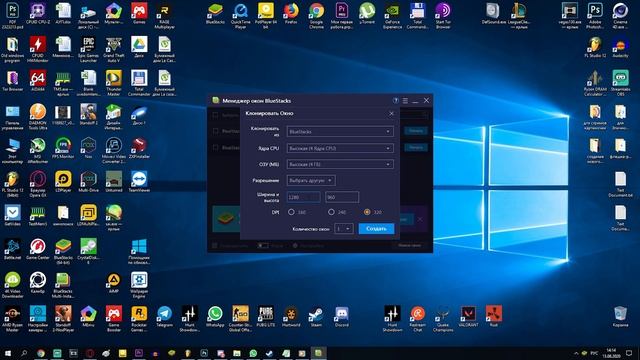Open hamburger menu in BlueStacks manager title bar
The width and height of the screenshot is (640, 360).
pyautogui.click(x=405, y=100)
